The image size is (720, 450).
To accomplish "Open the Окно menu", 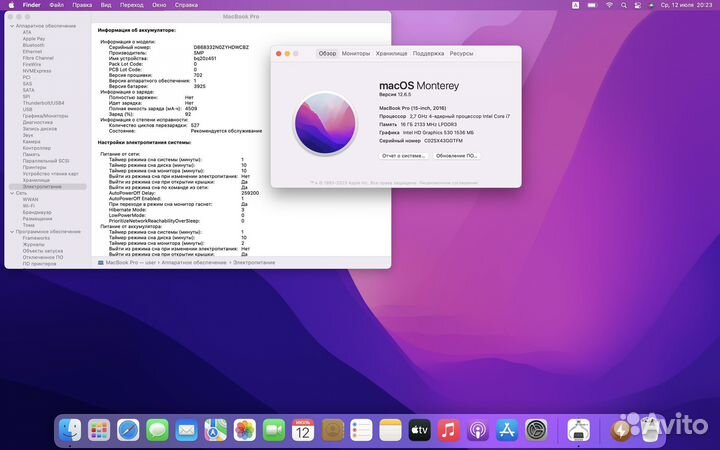I will point(159,5).
